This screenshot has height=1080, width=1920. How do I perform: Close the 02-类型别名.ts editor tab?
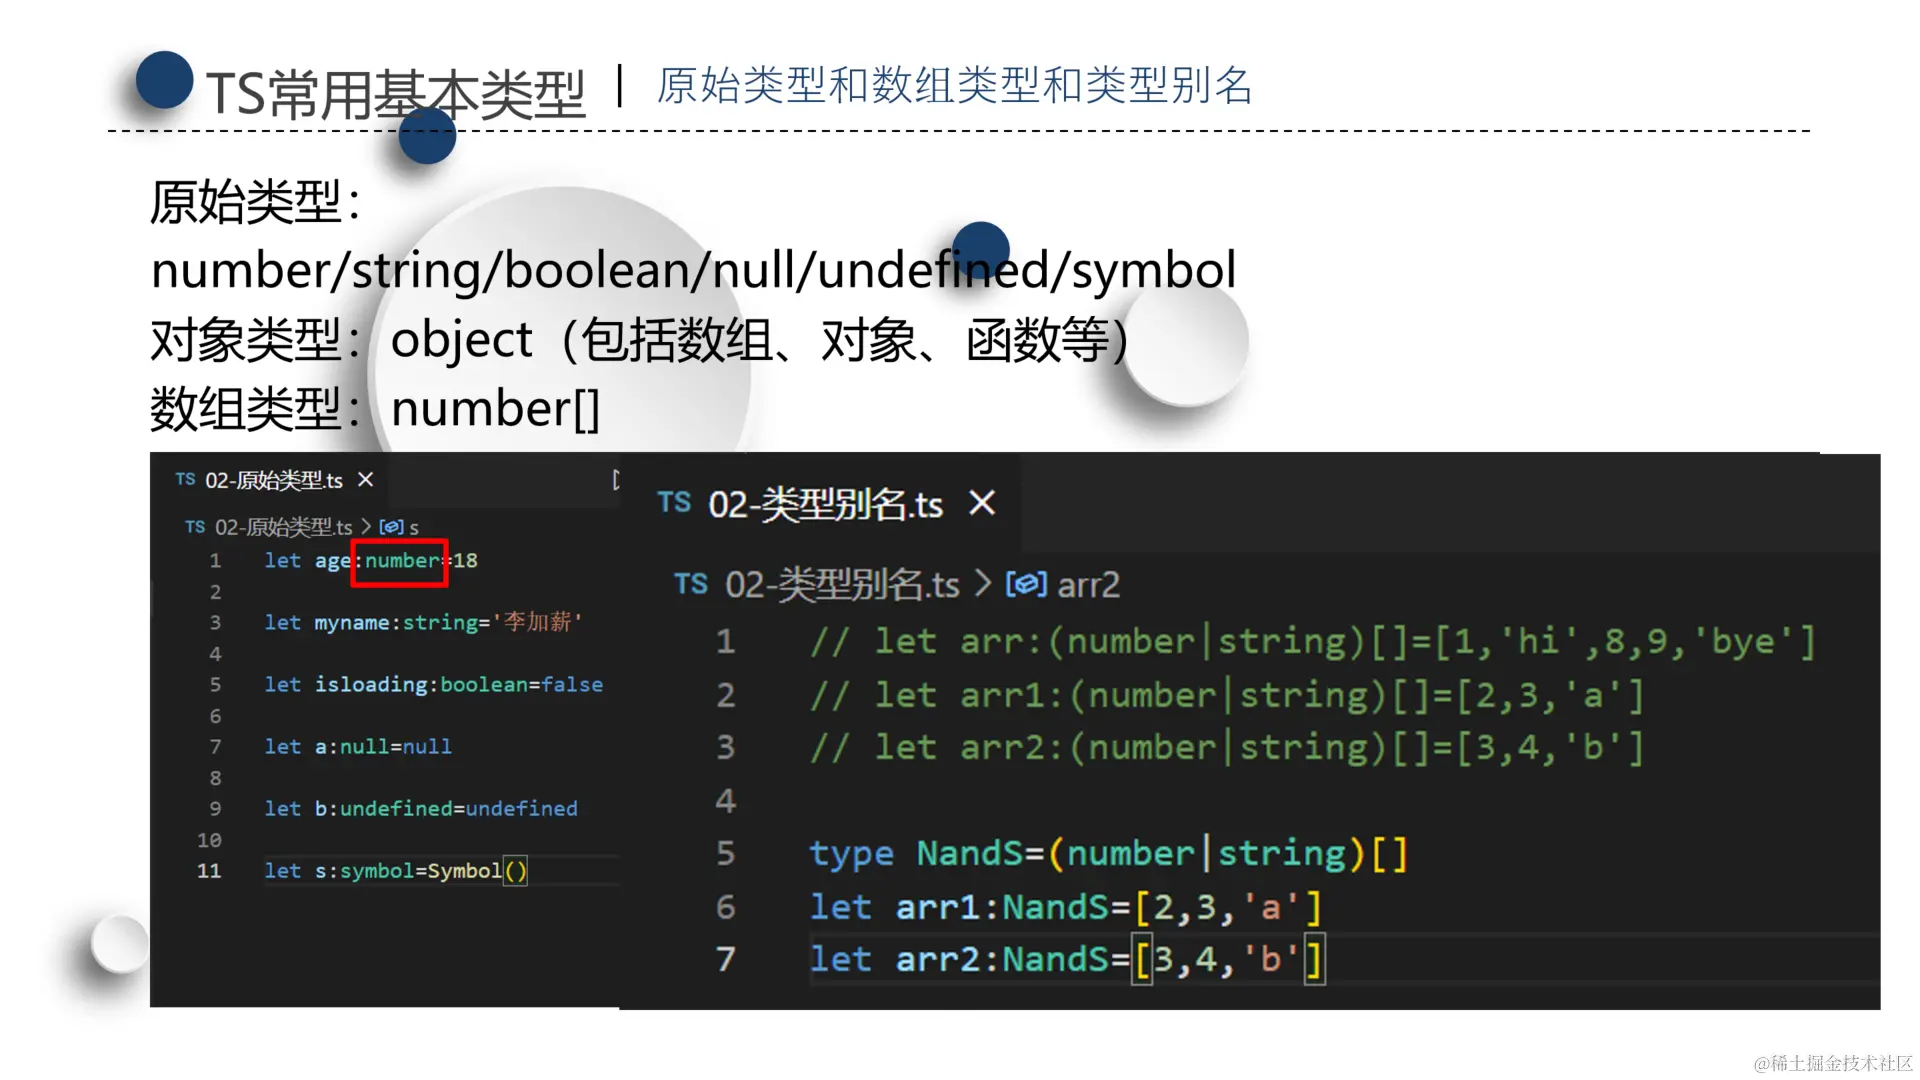pyautogui.click(x=982, y=503)
